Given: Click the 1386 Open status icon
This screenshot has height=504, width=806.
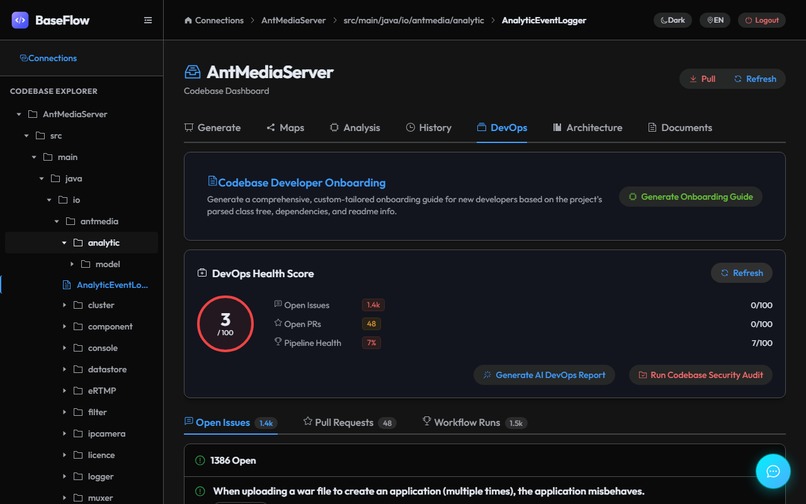Looking at the screenshot, I should pyautogui.click(x=200, y=460).
